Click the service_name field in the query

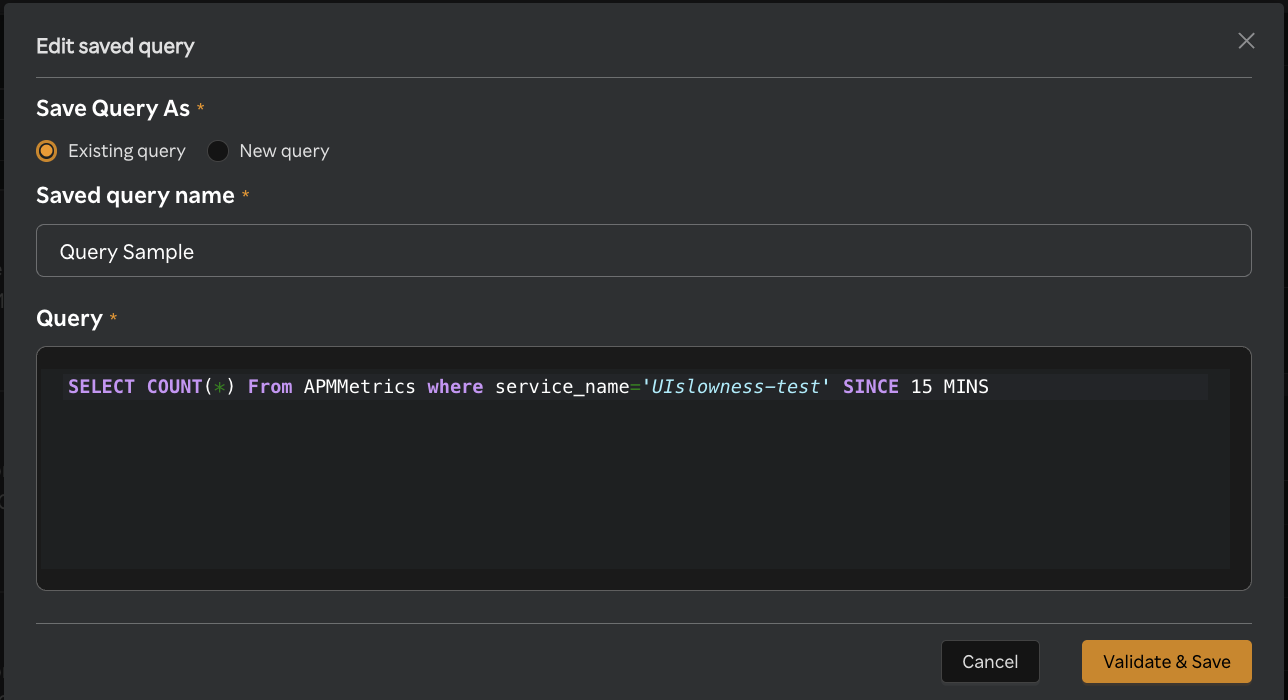pyautogui.click(x=560, y=386)
